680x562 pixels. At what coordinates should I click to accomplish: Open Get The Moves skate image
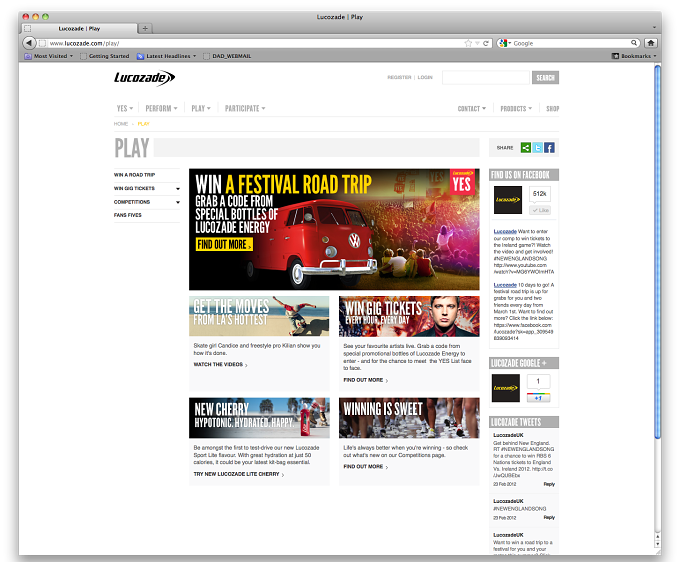(259, 316)
